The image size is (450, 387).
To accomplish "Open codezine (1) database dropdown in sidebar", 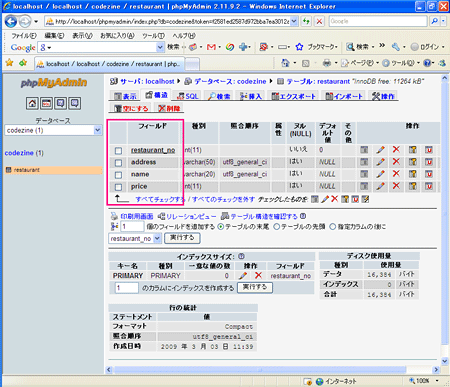I will pyautogui.click(x=53, y=130).
